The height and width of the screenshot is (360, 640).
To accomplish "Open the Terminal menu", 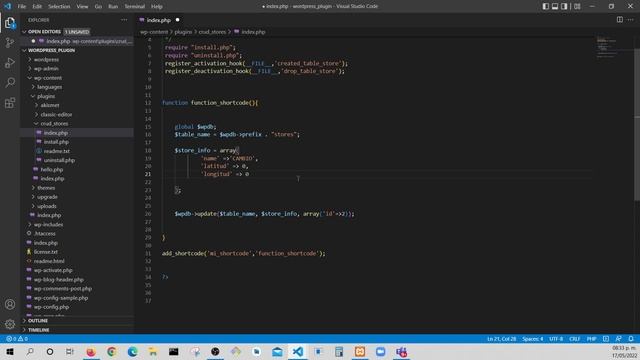I will (x=135, y=7).
